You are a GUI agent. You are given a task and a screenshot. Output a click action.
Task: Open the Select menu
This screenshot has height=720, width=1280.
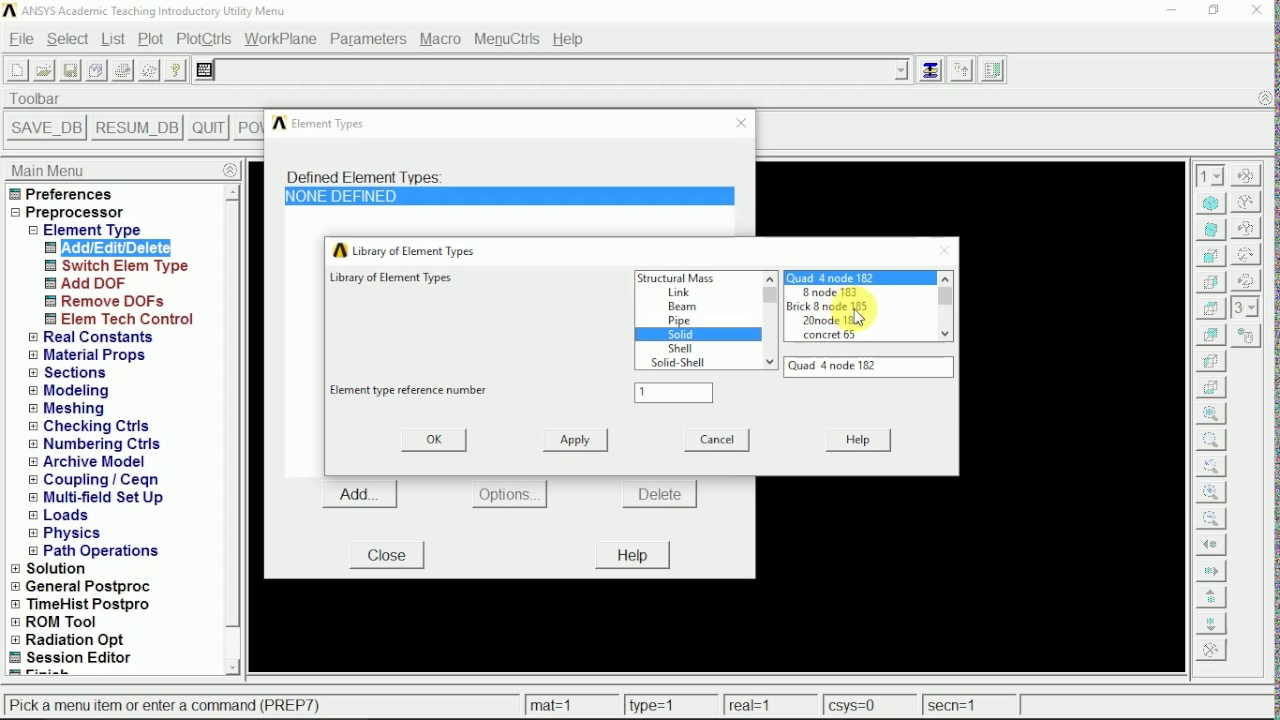[x=67, y=39]
